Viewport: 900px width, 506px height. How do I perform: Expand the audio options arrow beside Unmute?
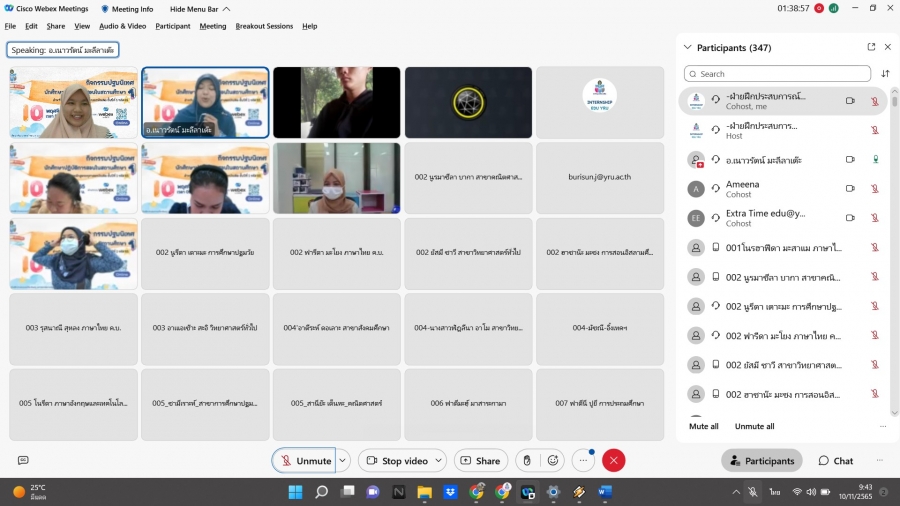(x=343, y=461)
